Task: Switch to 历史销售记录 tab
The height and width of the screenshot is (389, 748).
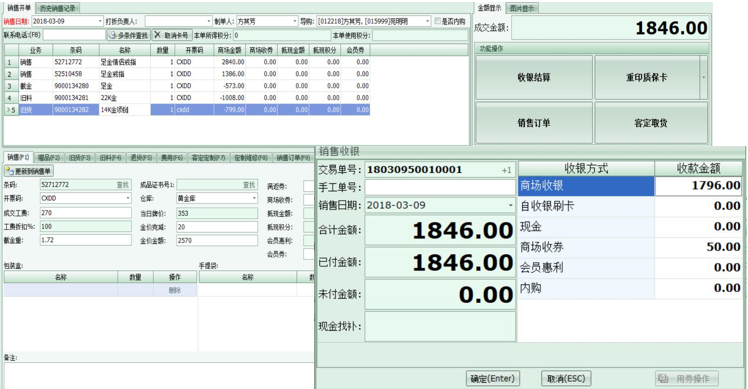Action: pyautogui.click(x=58, y=9)
